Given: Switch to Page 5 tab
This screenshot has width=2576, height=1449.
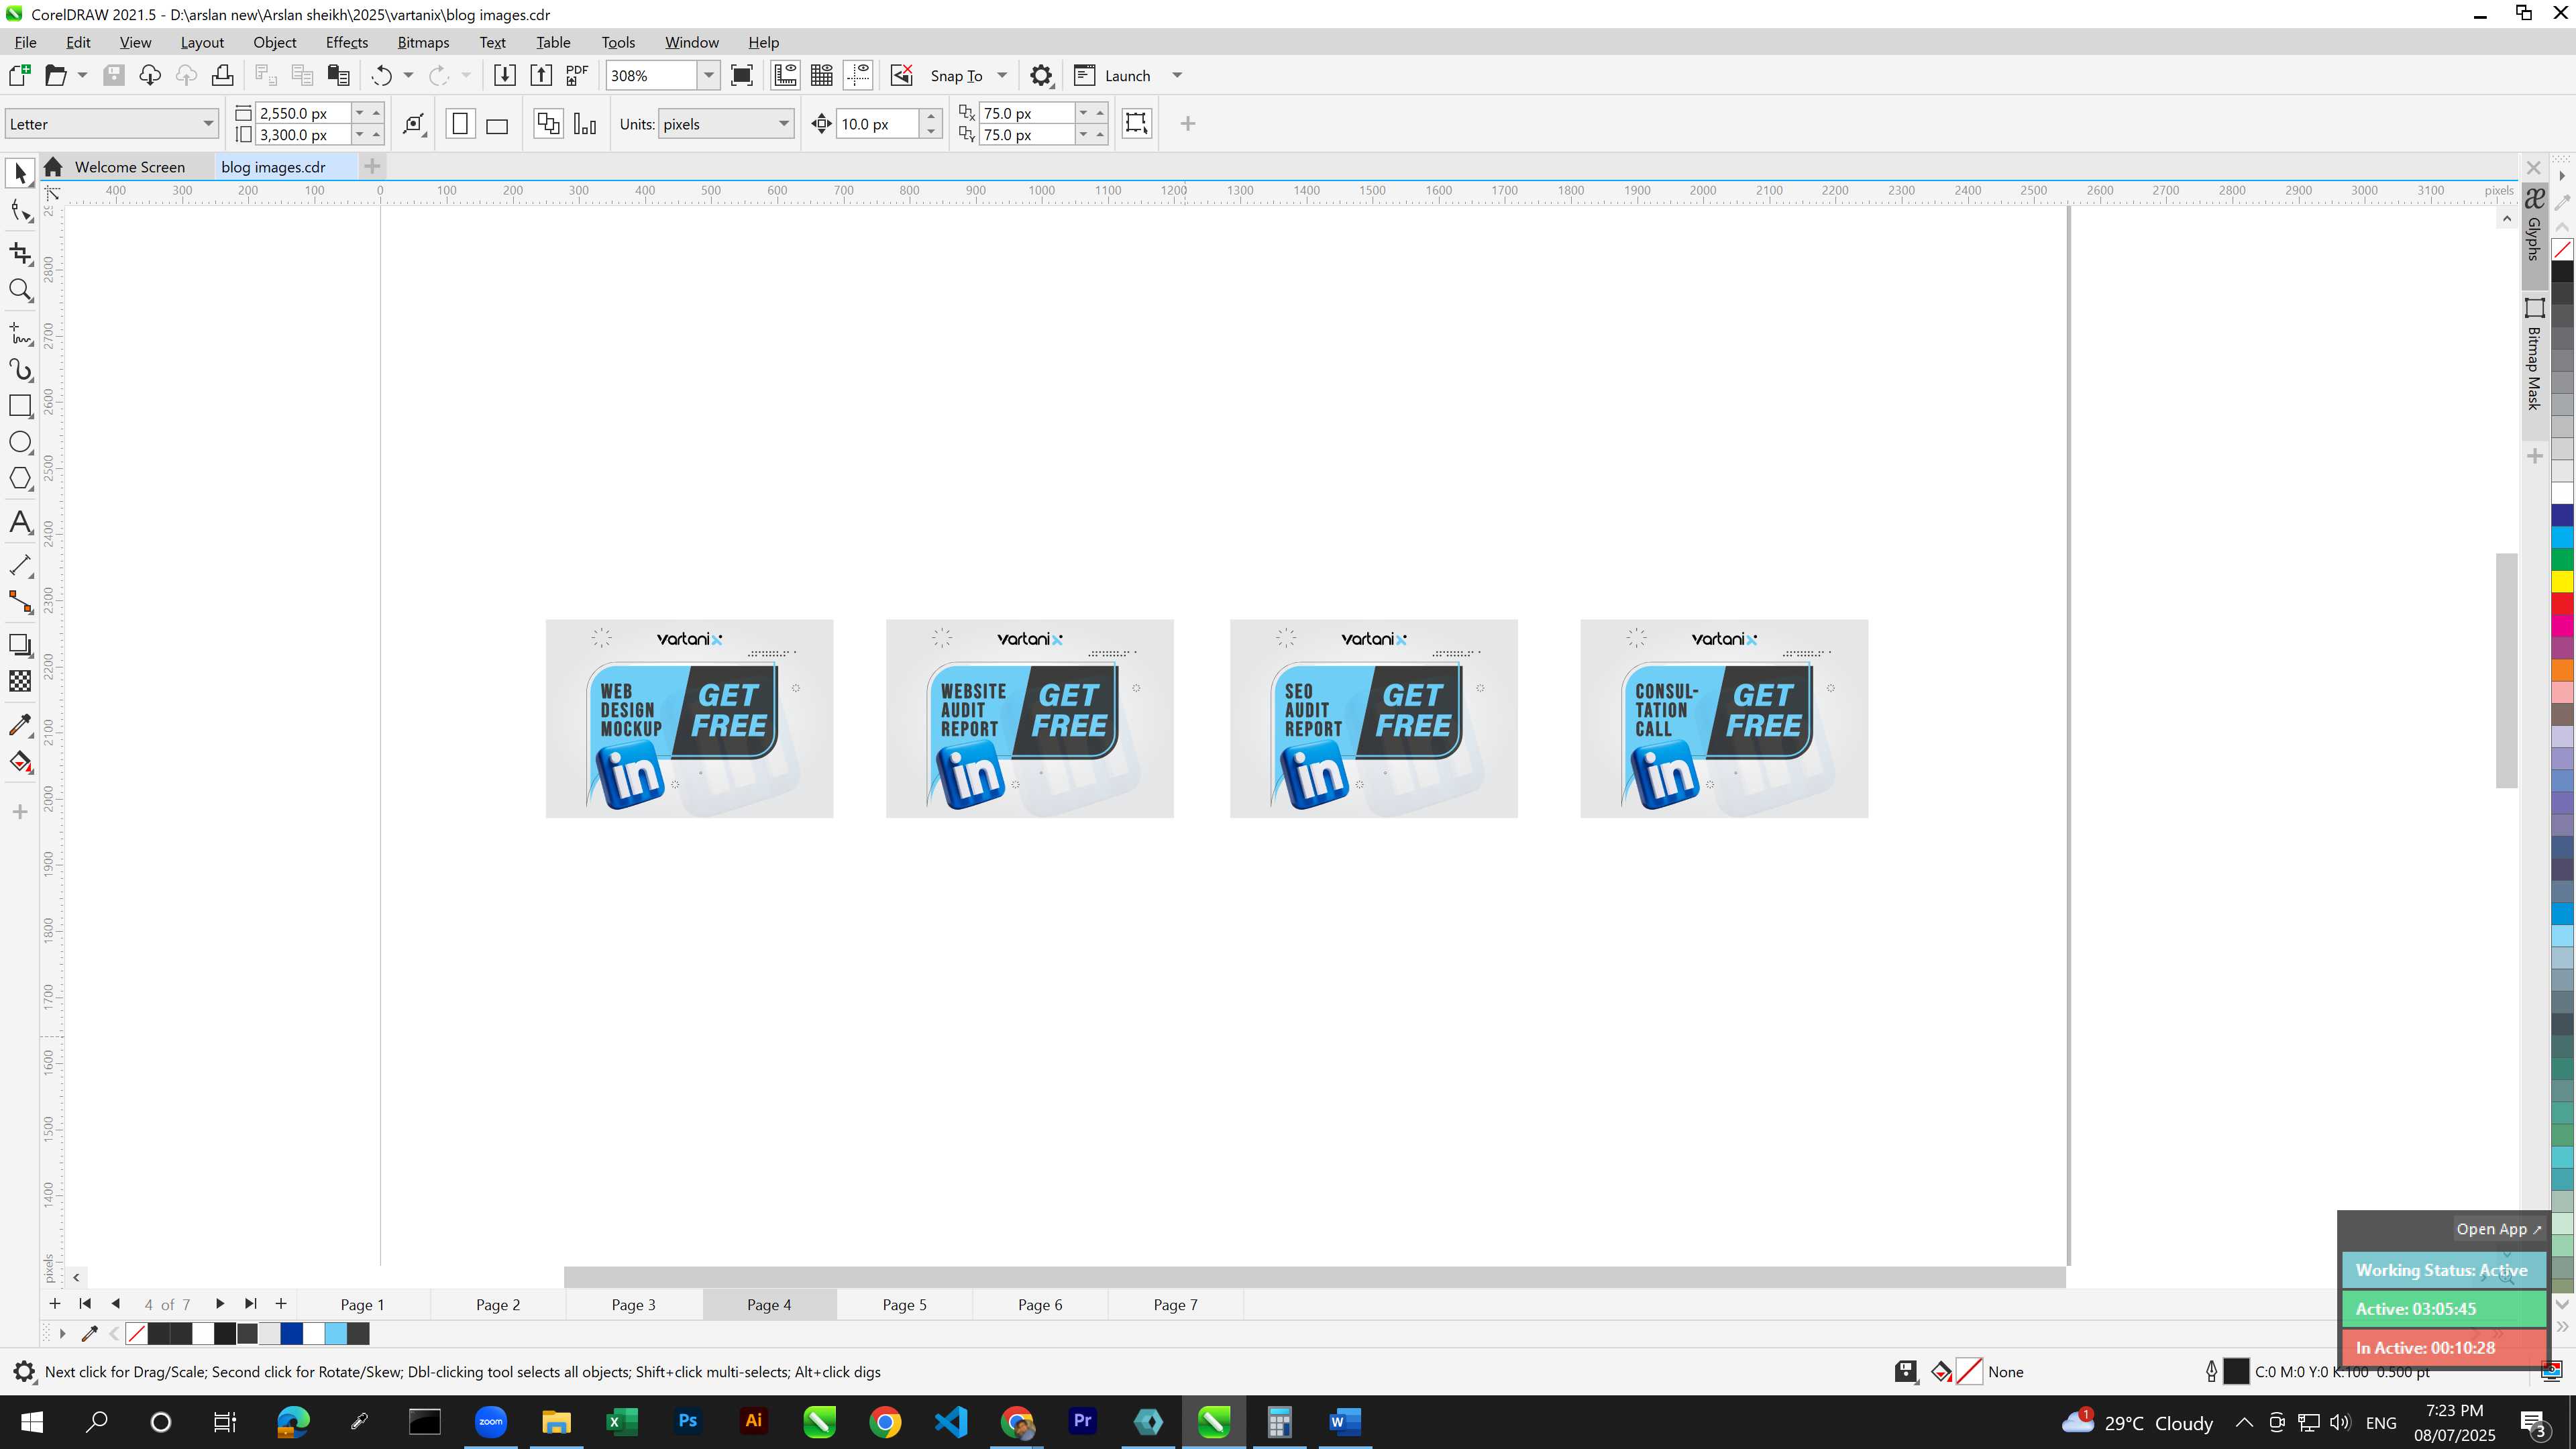Looking at the screenshot, I should (x=904, y=1304).
